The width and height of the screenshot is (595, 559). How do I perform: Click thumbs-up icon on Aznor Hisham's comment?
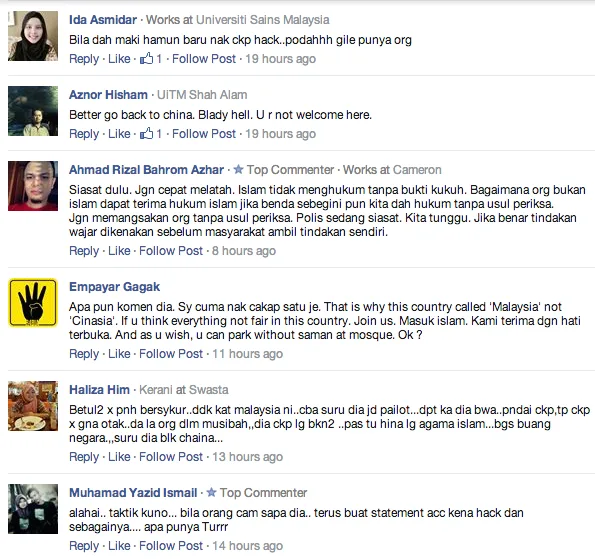146,133
